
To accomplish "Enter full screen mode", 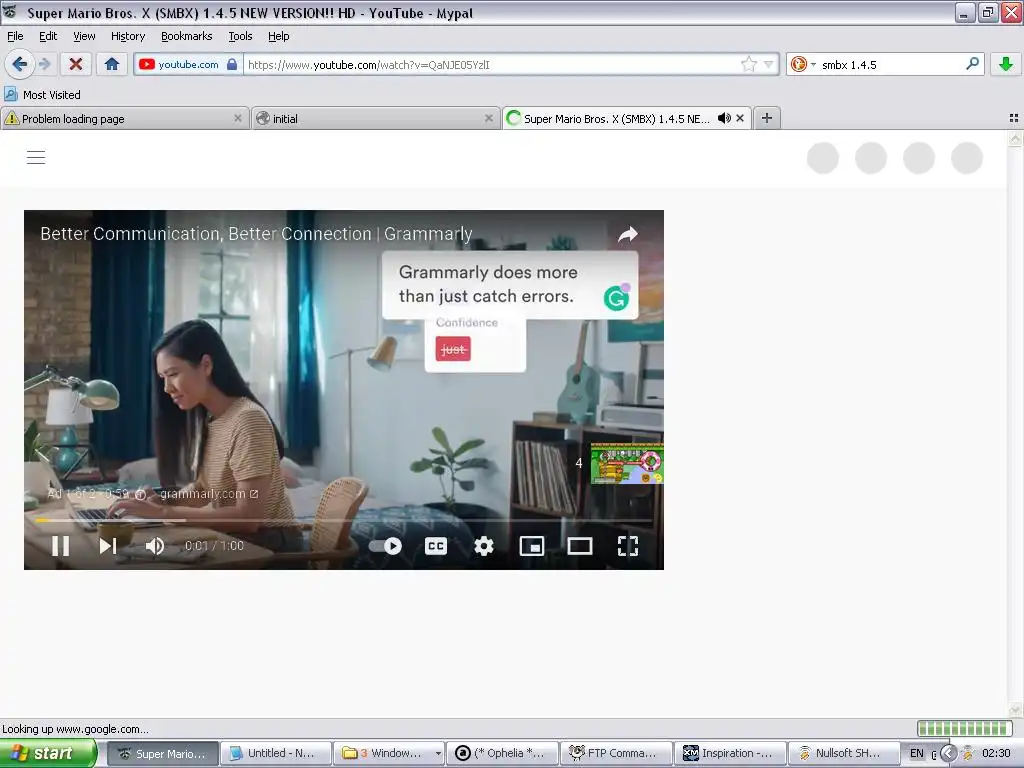I will 628,545.
